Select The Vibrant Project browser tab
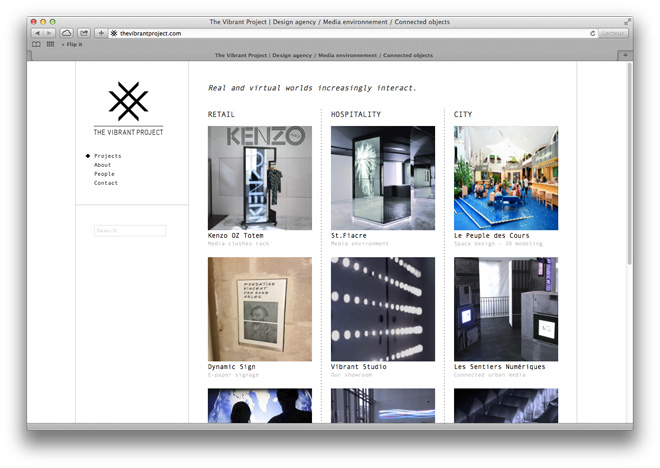 pos(323,55)
